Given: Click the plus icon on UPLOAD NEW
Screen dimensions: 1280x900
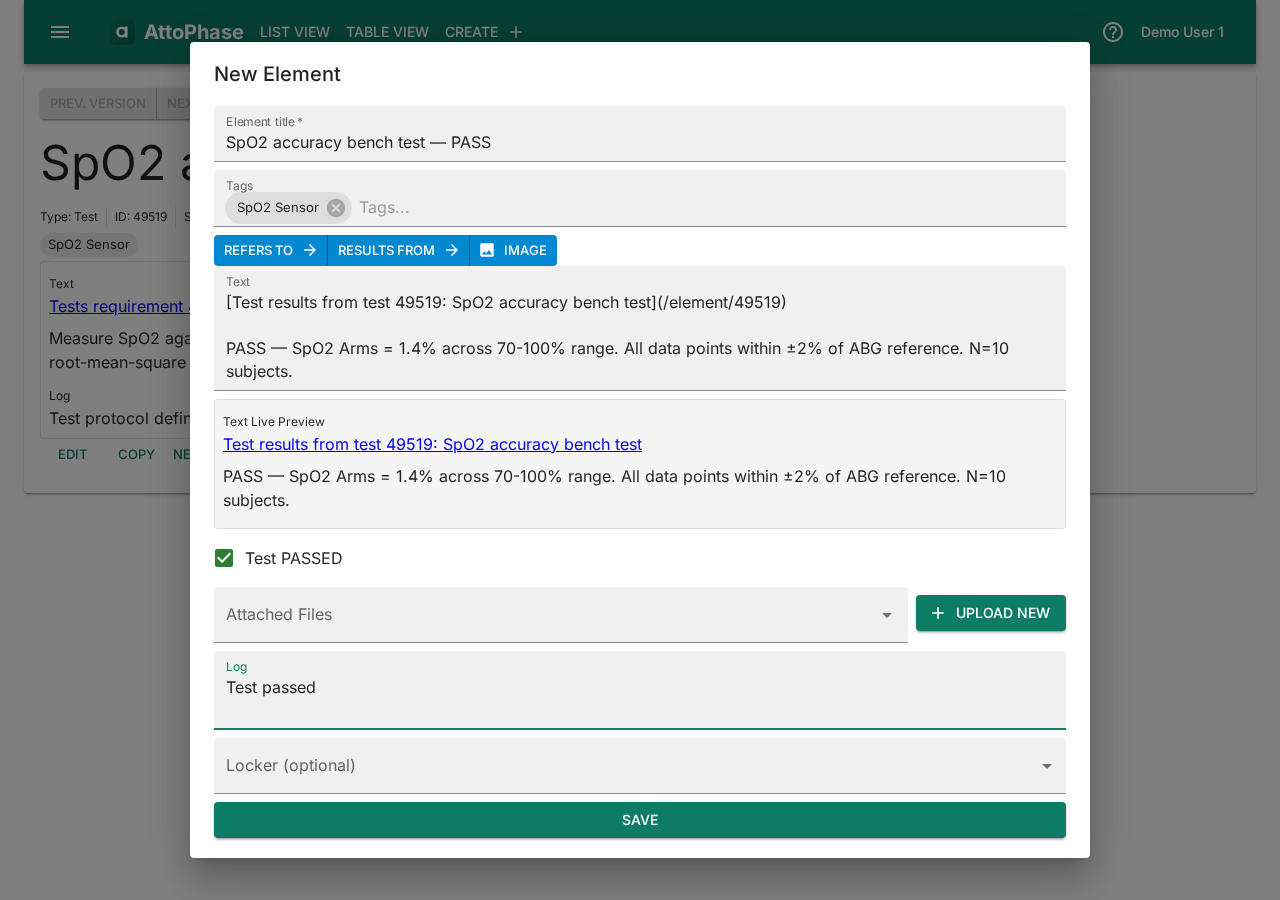Looking at the screenshot, I should [937, 613].
